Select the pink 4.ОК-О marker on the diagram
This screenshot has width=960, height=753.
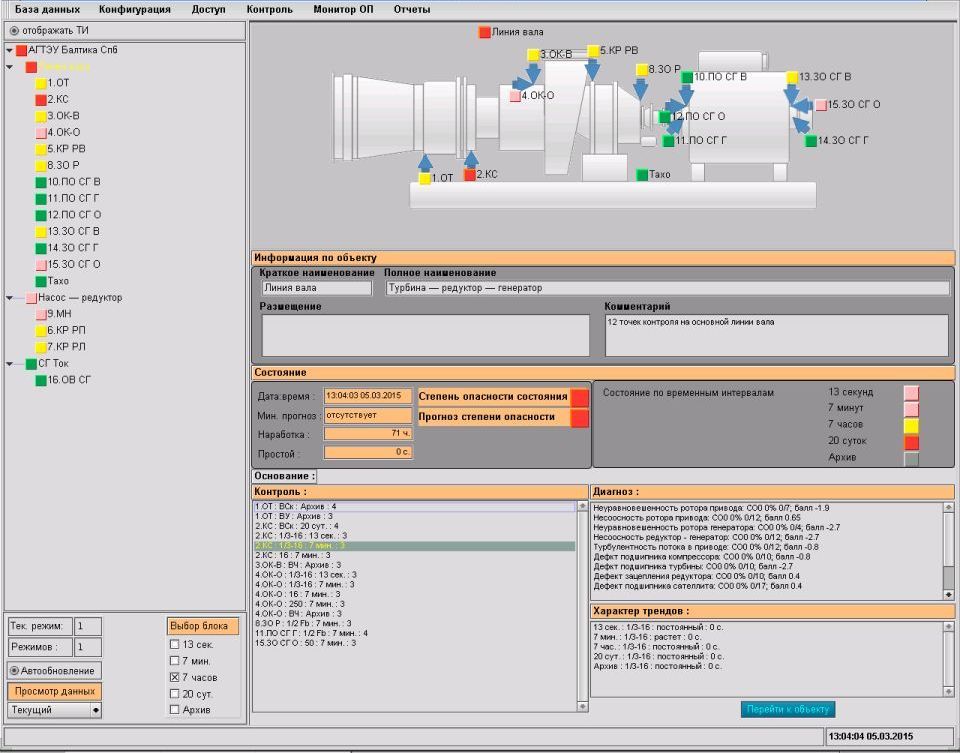point(515,96)
